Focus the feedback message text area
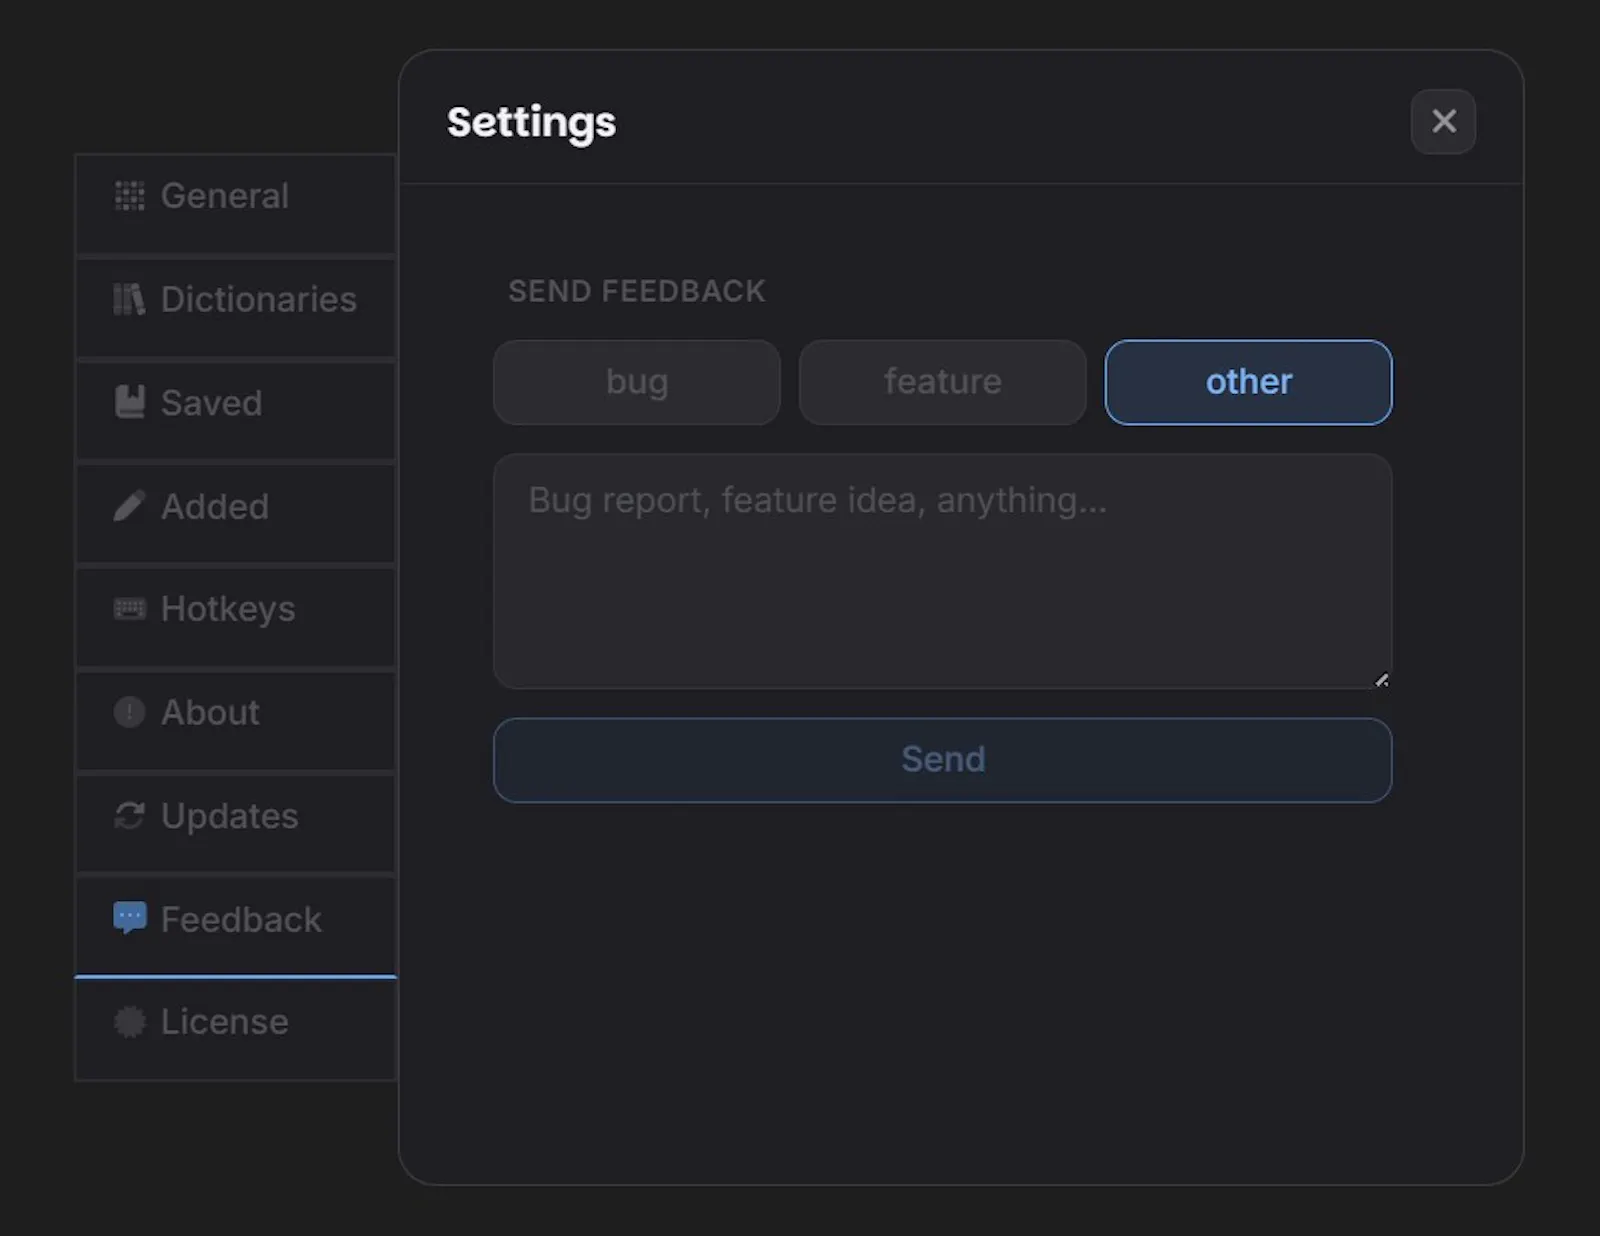The height and width of the screenshot is (1236, 1600). [943, 571]
